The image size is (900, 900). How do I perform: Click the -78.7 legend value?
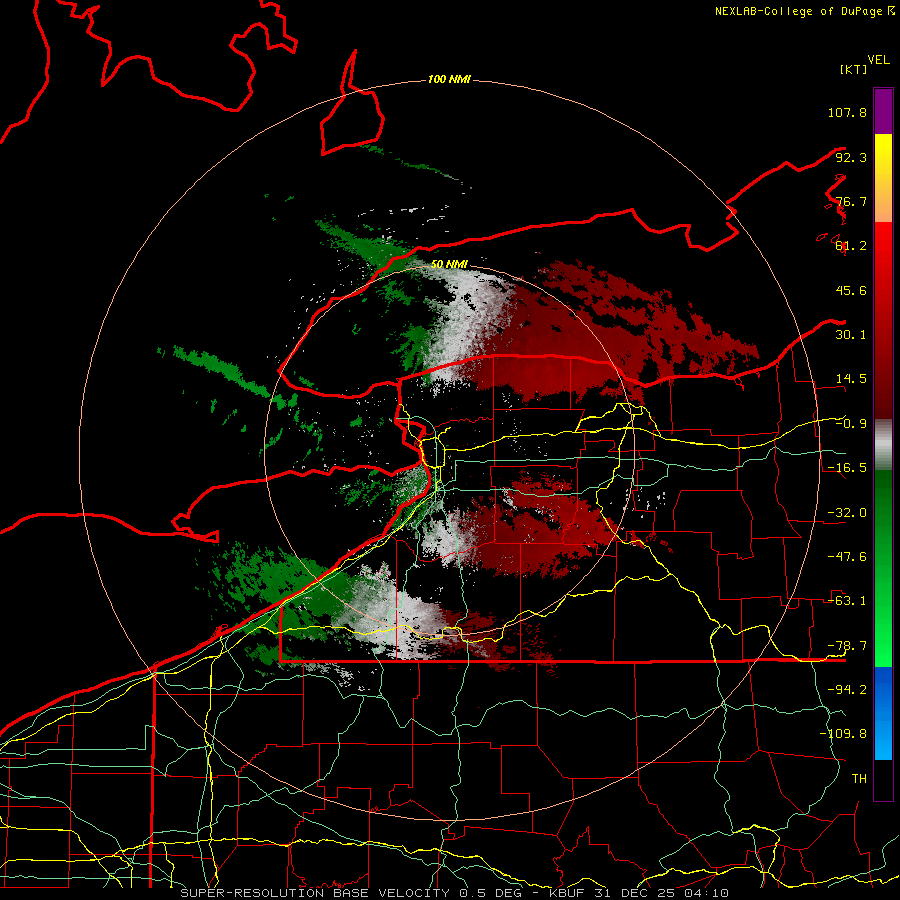[x=847, y=646]
